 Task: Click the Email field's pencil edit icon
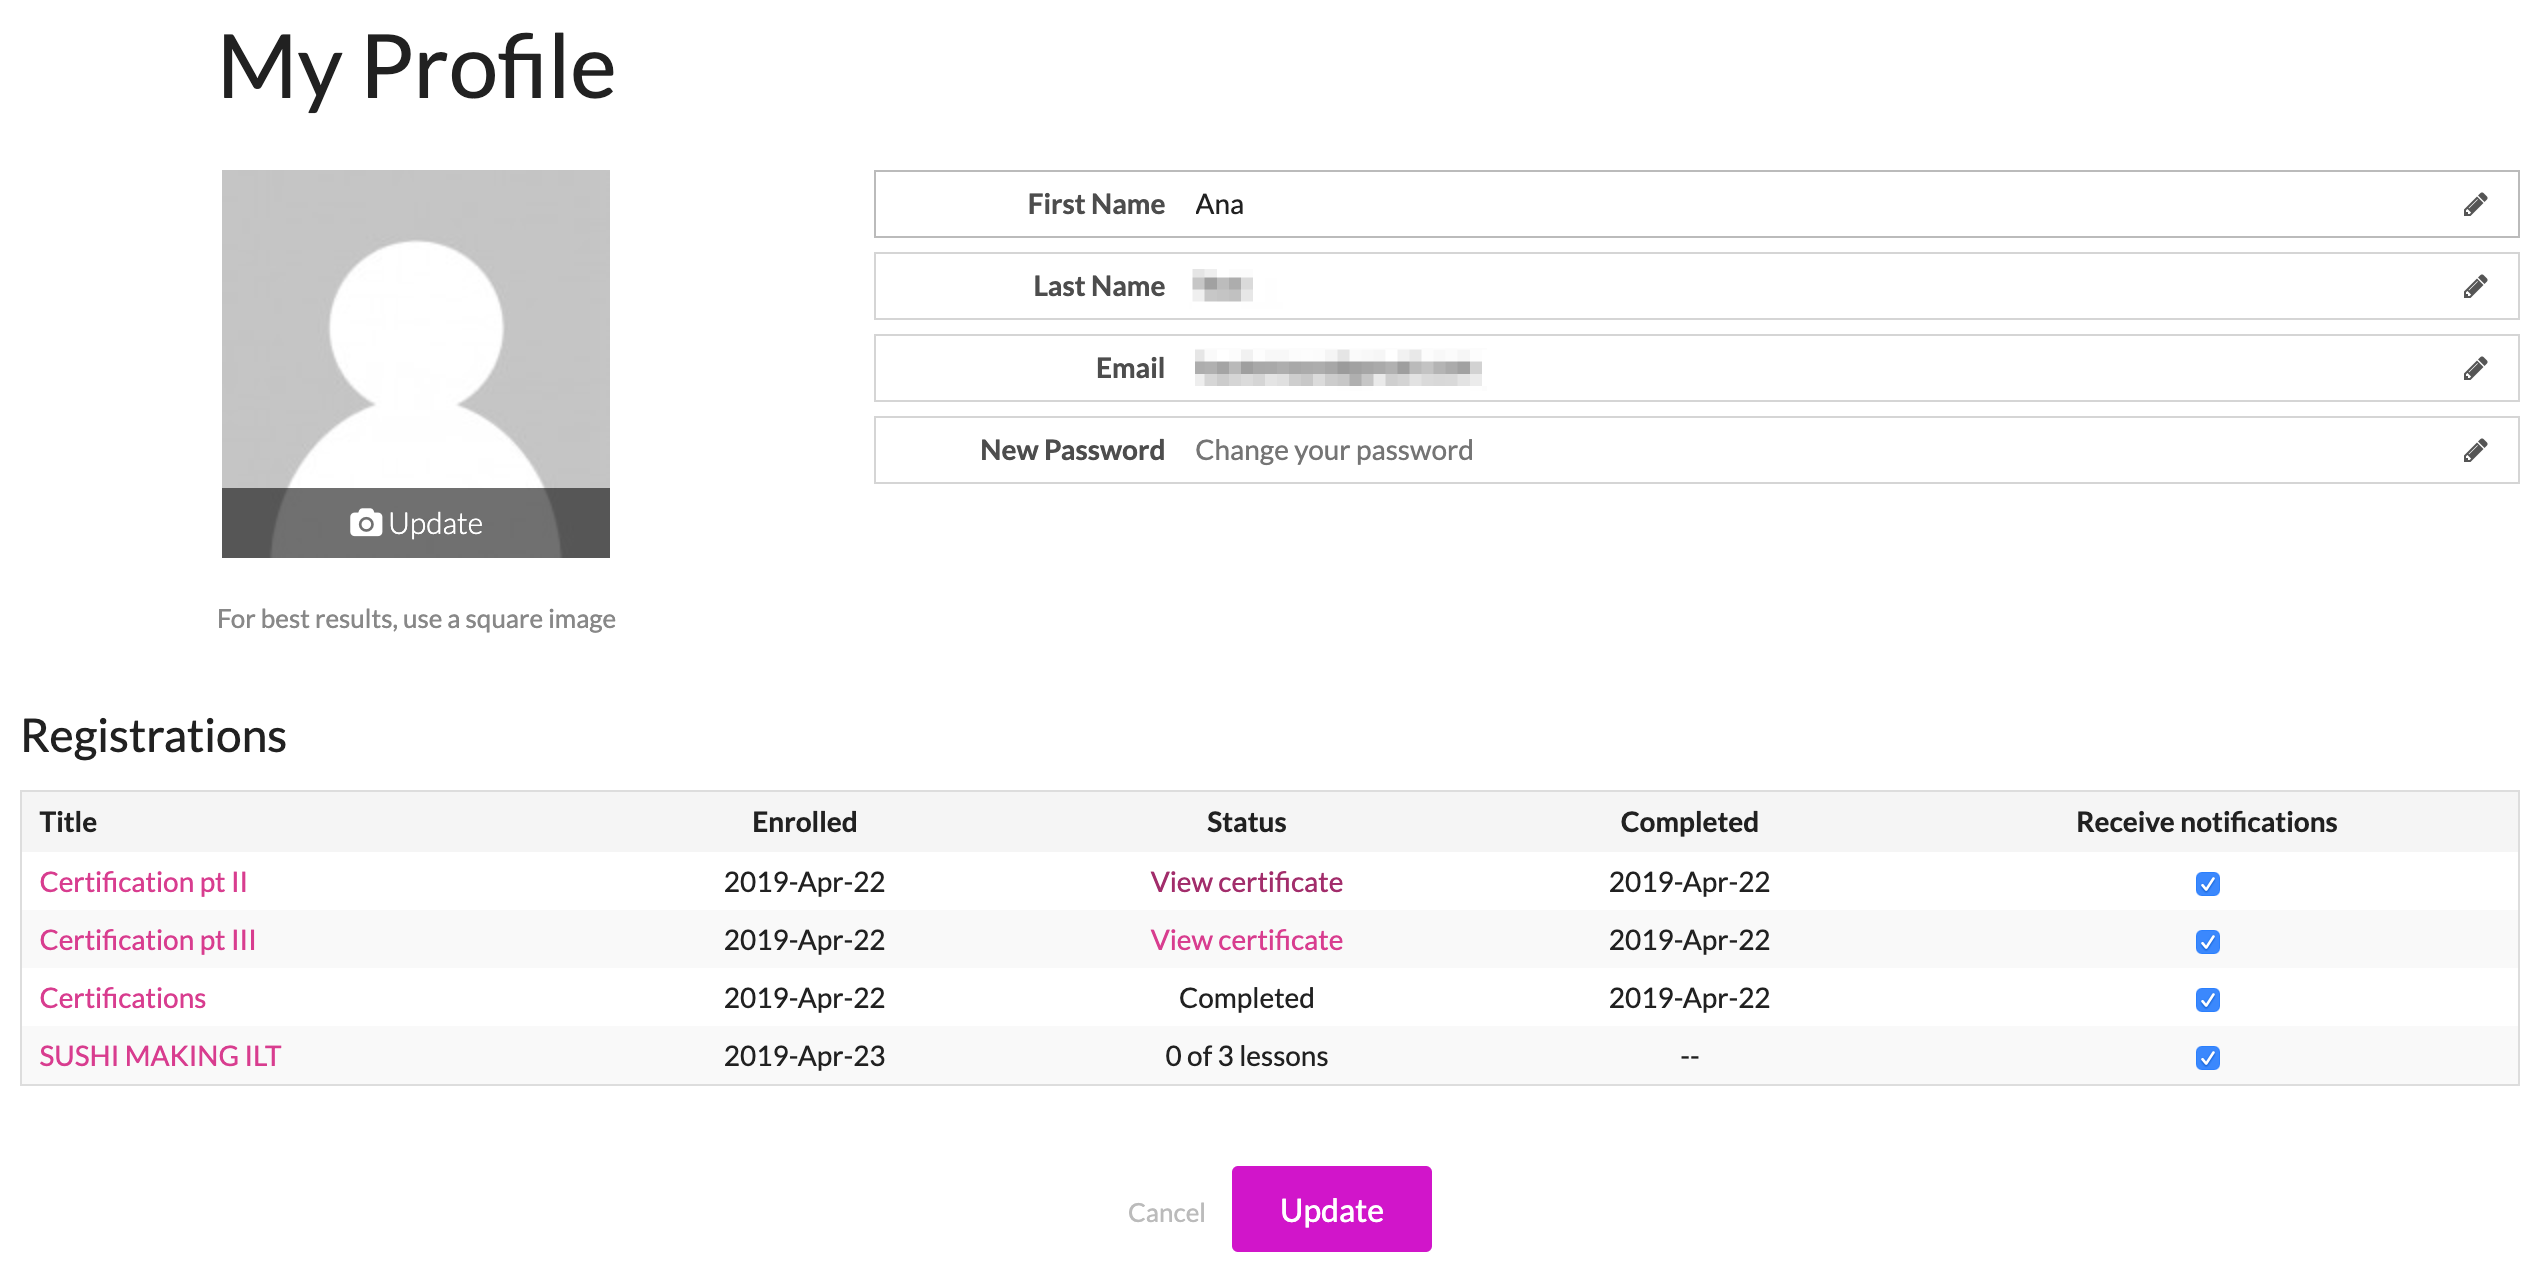[2475, 369]
